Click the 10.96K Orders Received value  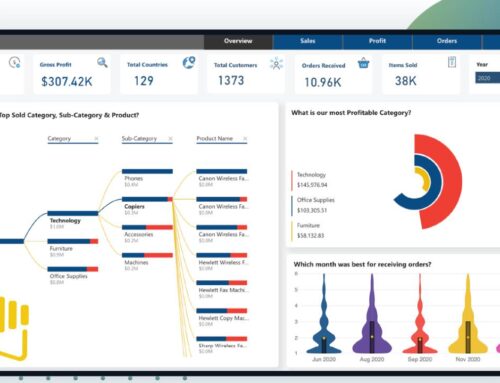(x=323, y=82)
